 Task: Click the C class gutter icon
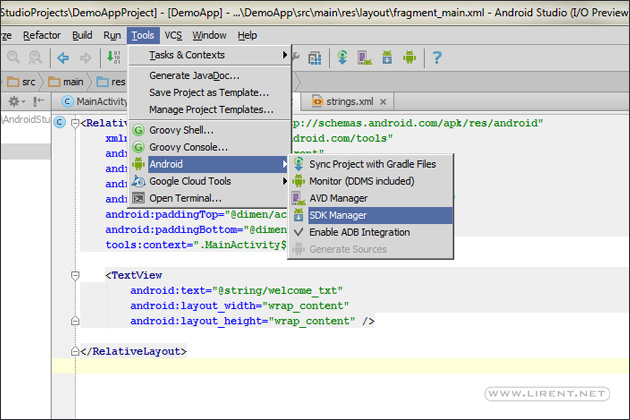pyautogui.click(x=59, y=122)
